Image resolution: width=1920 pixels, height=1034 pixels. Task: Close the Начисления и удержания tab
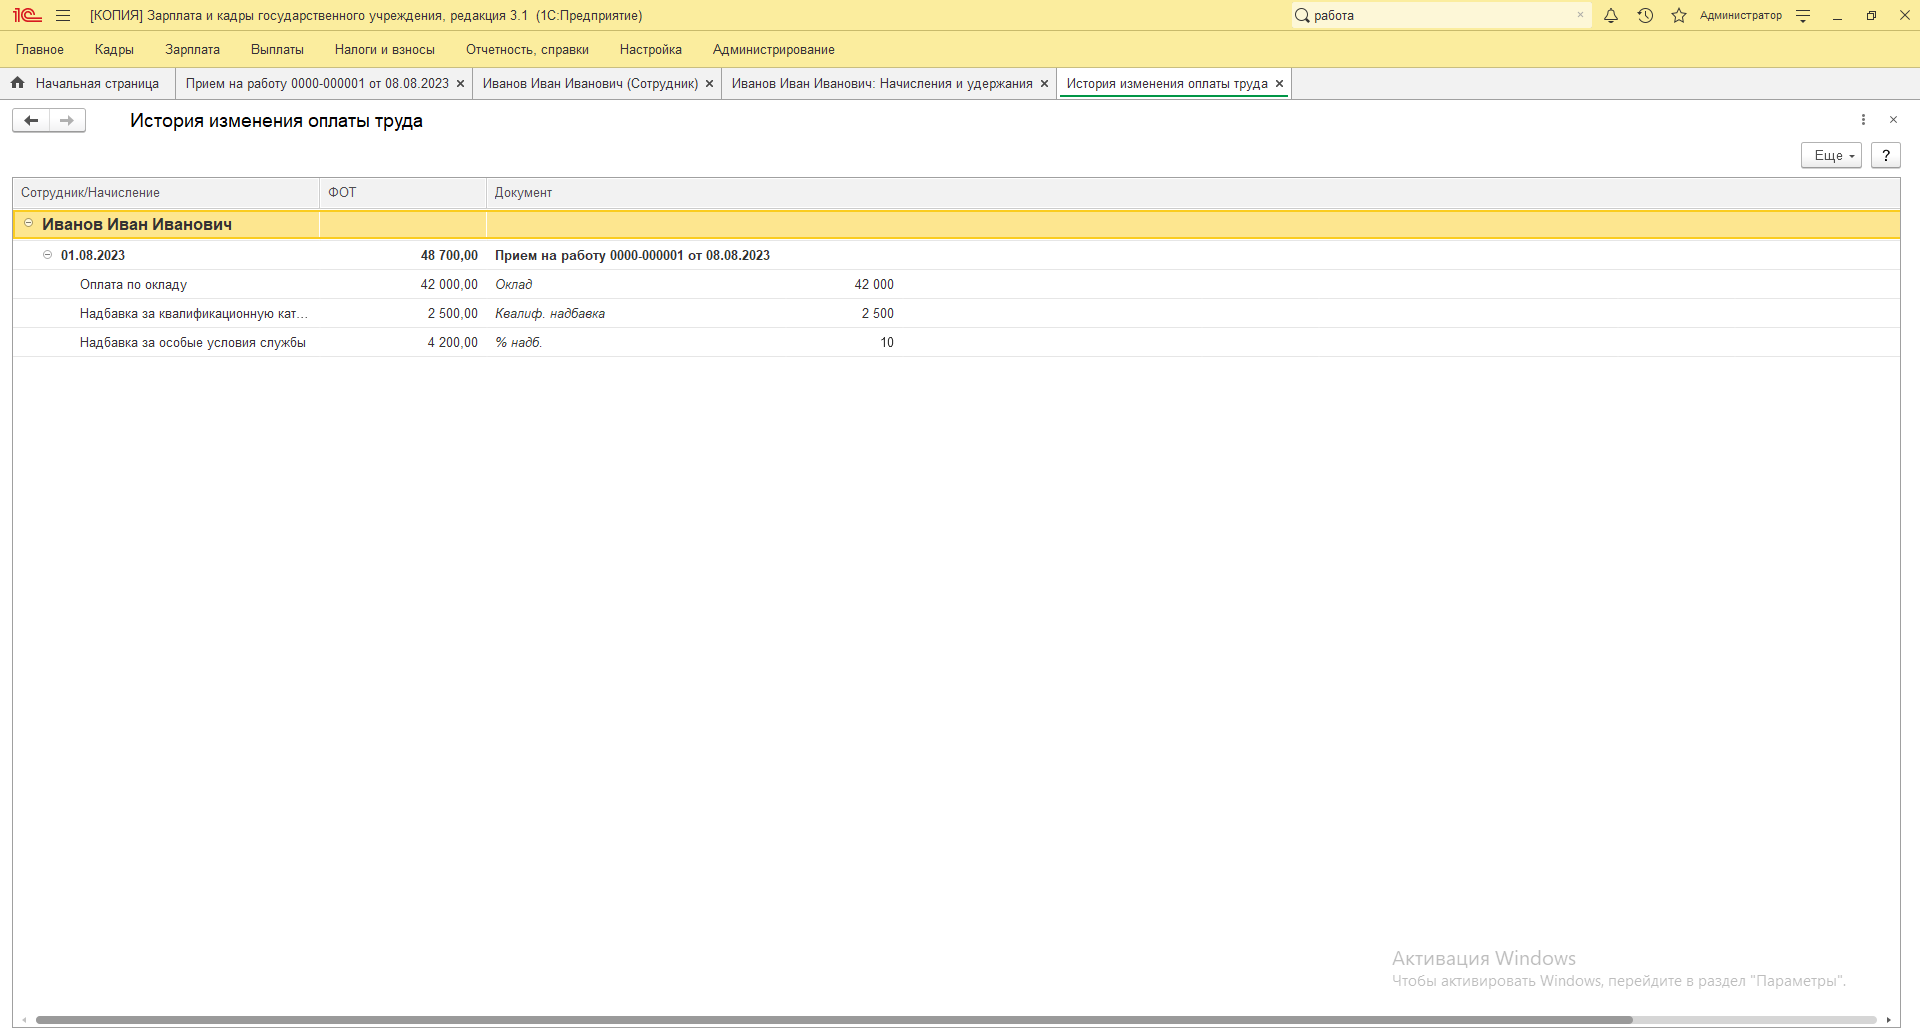(1044, 84)
